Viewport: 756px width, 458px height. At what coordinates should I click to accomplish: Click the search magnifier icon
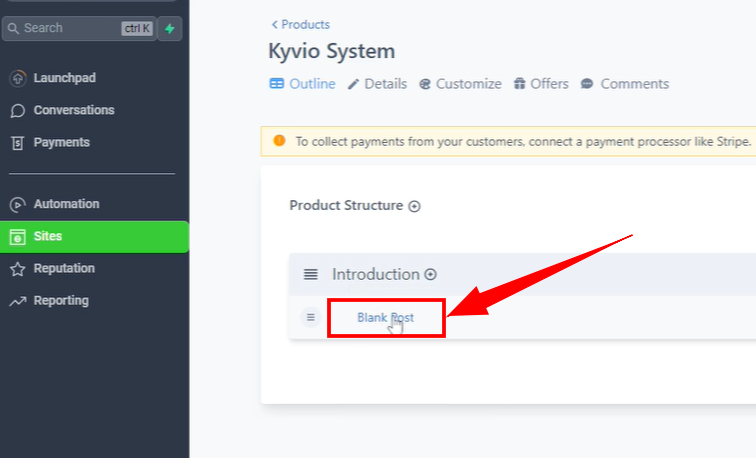click(14, 28)
